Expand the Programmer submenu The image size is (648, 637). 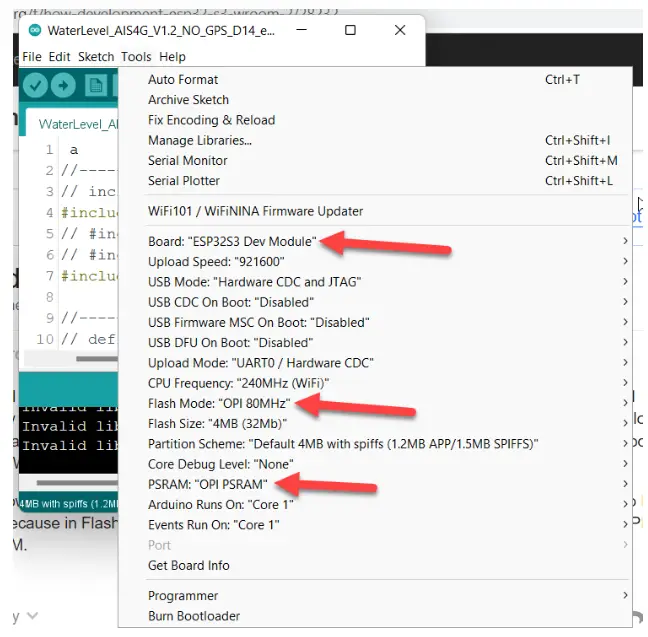375,596
